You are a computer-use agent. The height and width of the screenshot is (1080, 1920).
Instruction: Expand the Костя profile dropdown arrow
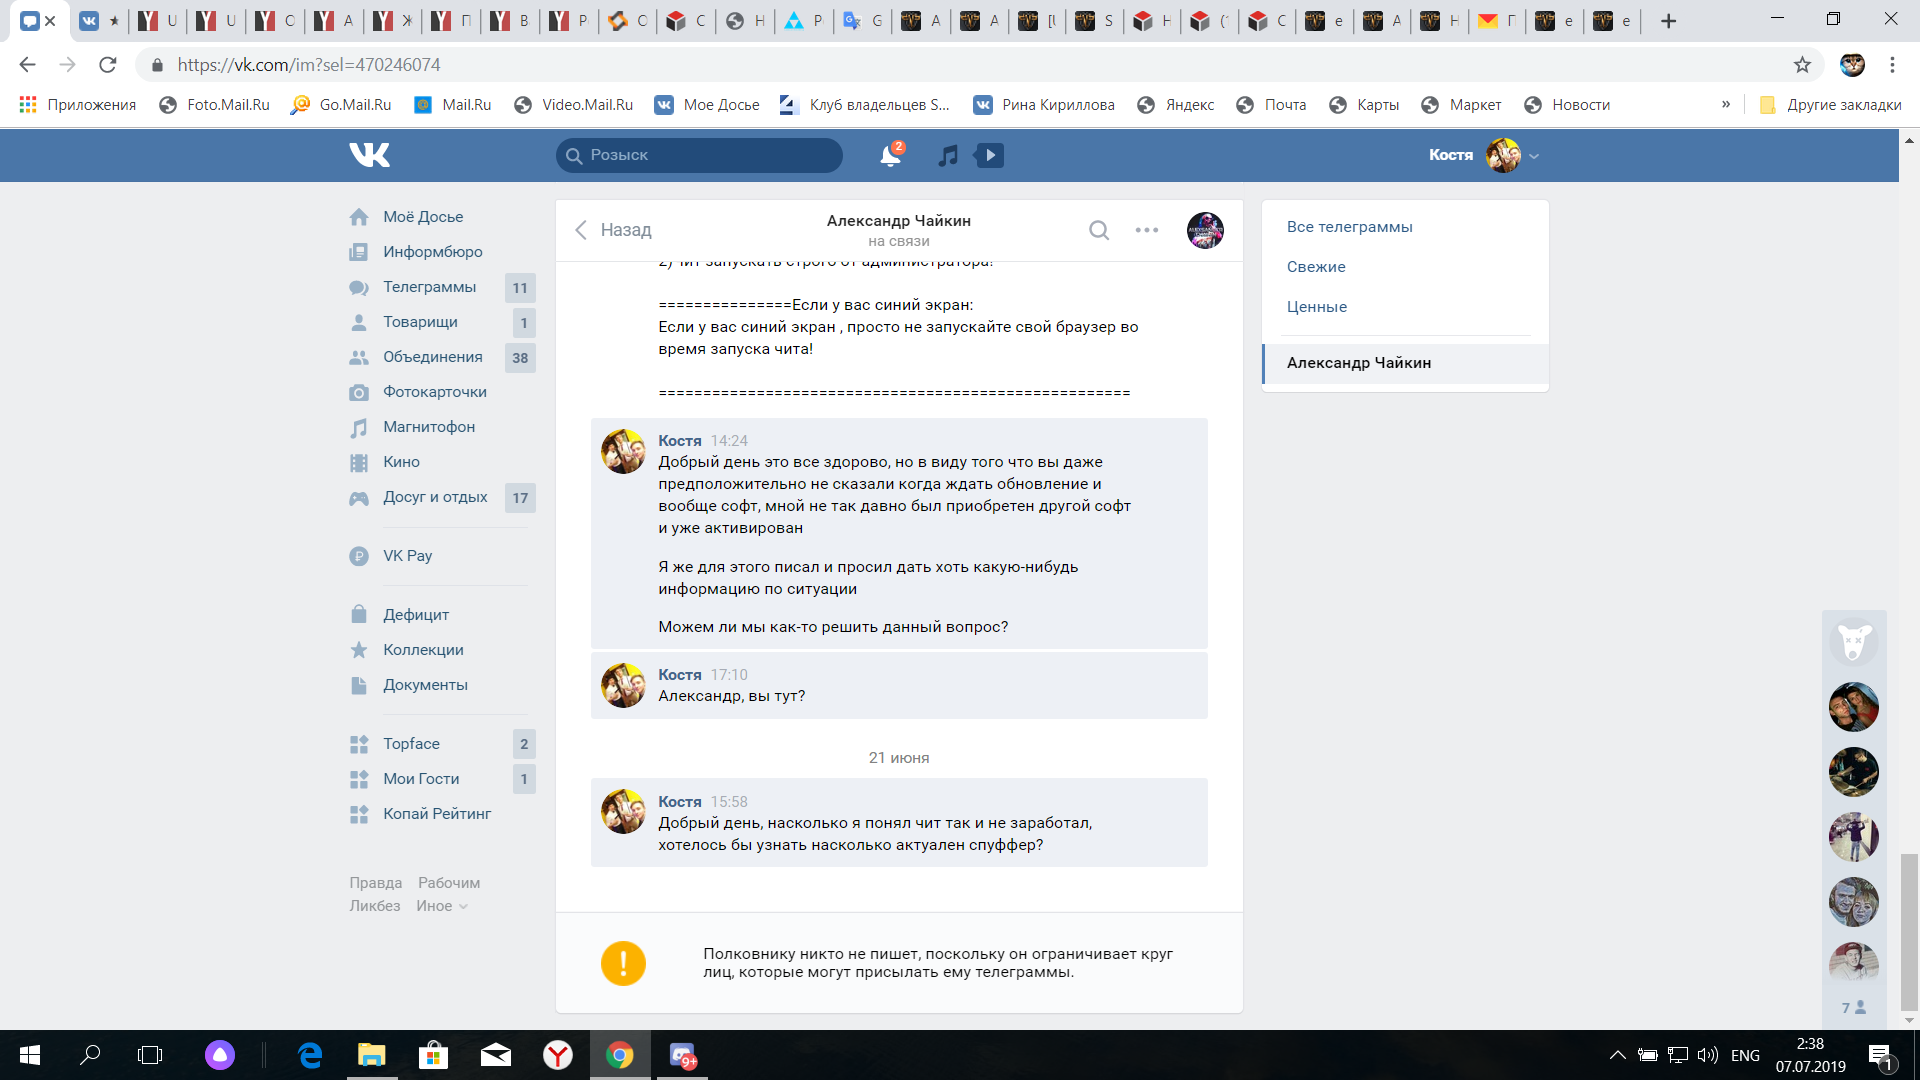[x=1534, y=156]
